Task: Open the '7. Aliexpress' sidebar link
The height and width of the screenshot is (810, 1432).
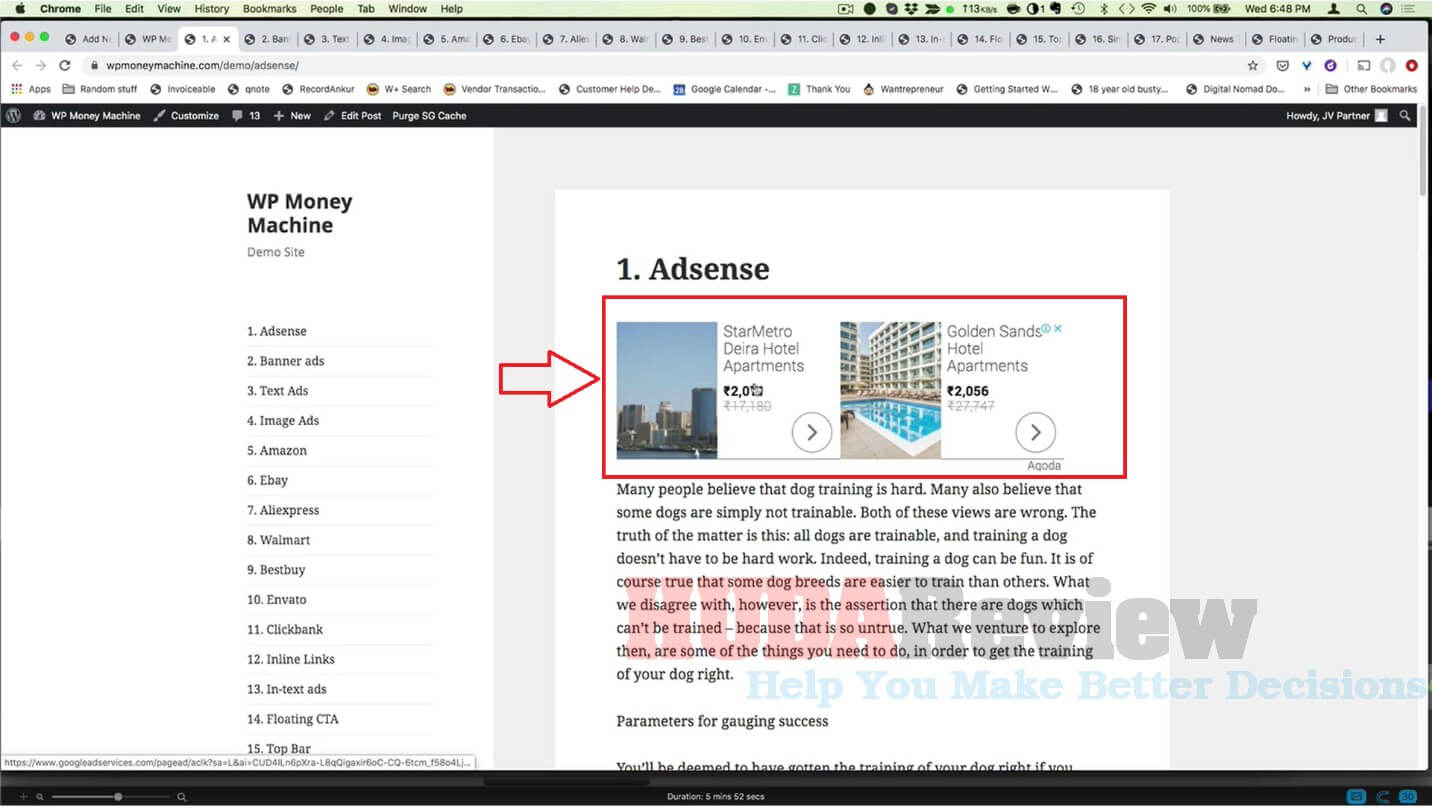Action: click(283, 510)
